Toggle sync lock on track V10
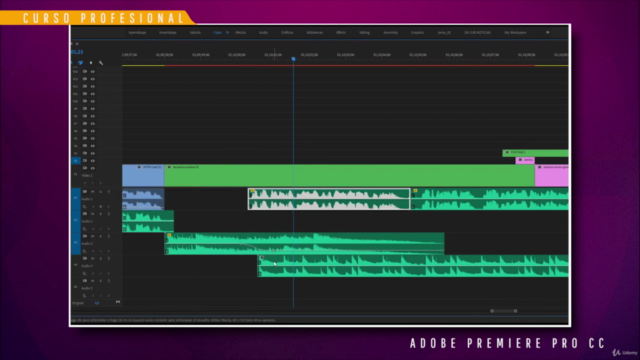Screen dimensions: 640x360 point(85,101)
